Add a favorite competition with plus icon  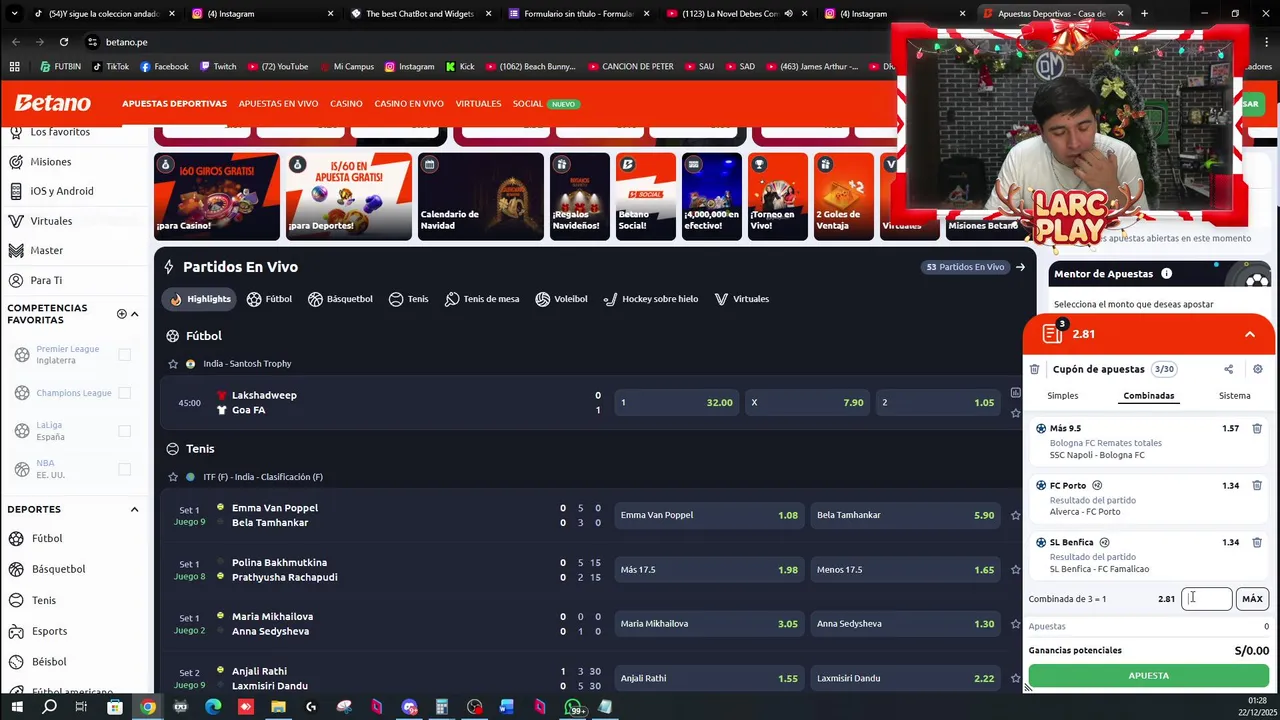point(122,314)
